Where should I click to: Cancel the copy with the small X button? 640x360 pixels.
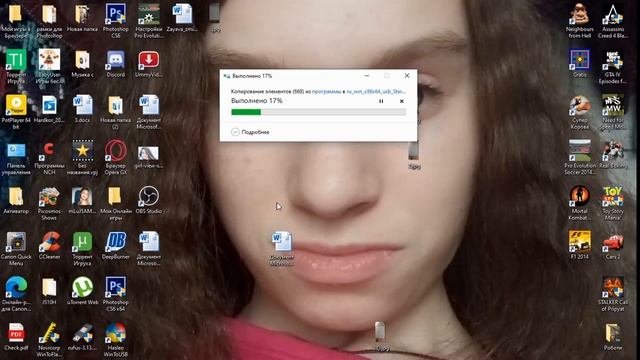(402, 101)
